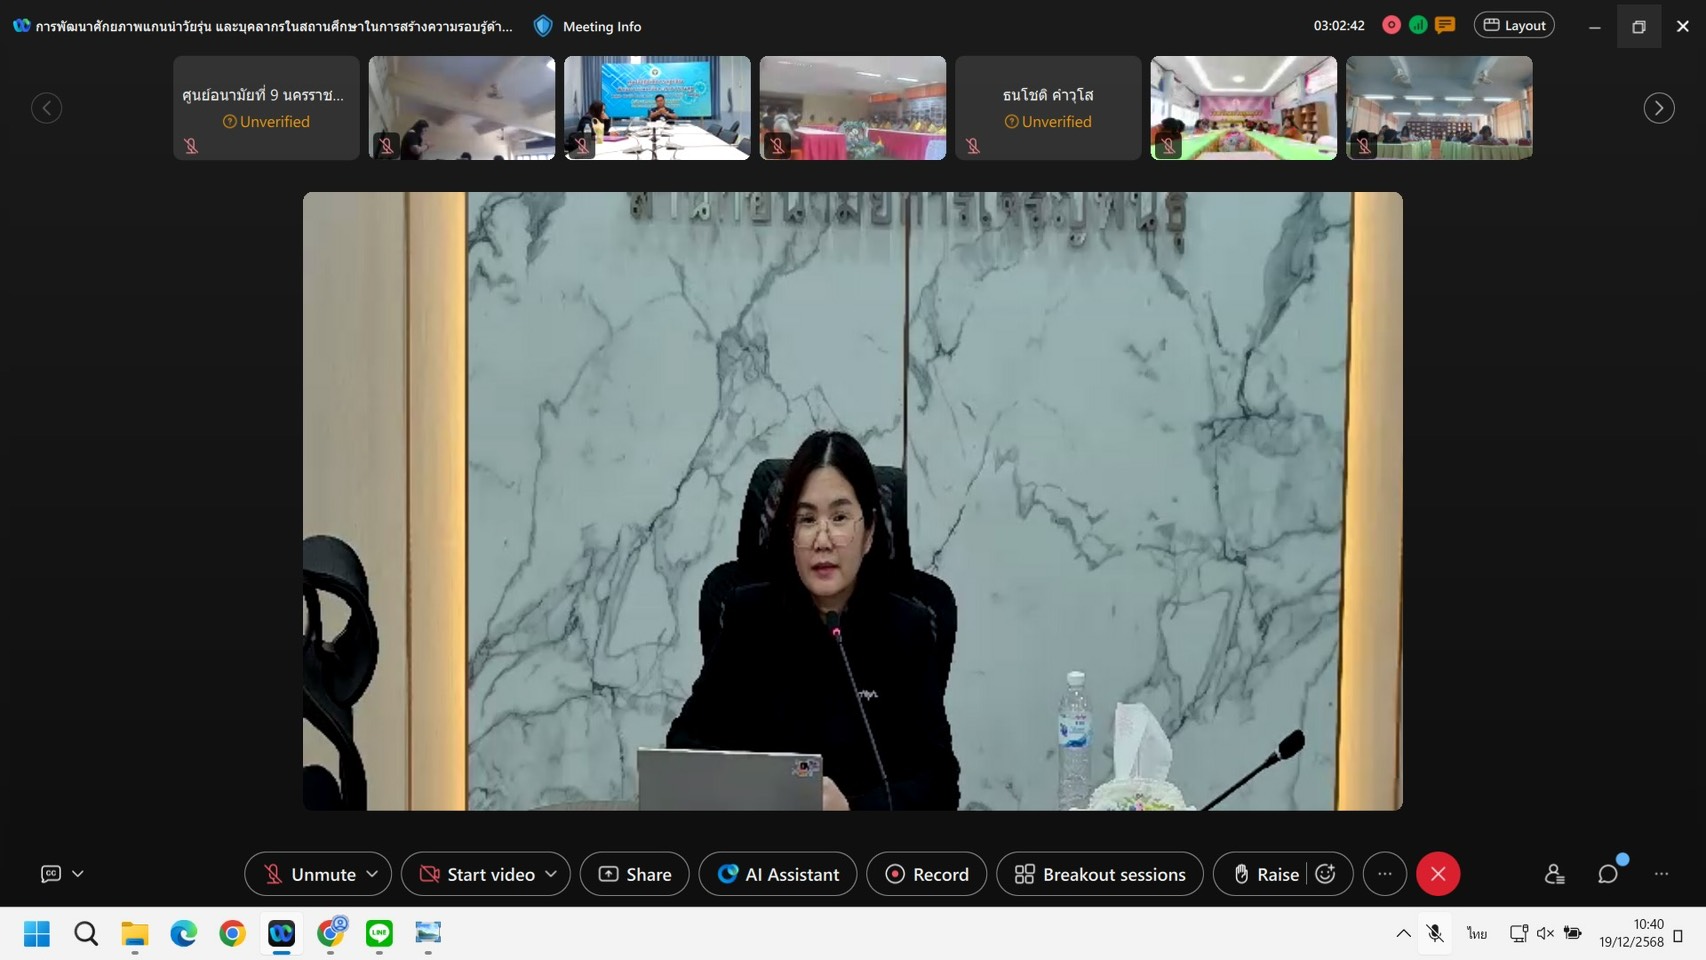Show next participant thumbnails with right arrow
The image size is (1706, 960).
click(1659, 108)
